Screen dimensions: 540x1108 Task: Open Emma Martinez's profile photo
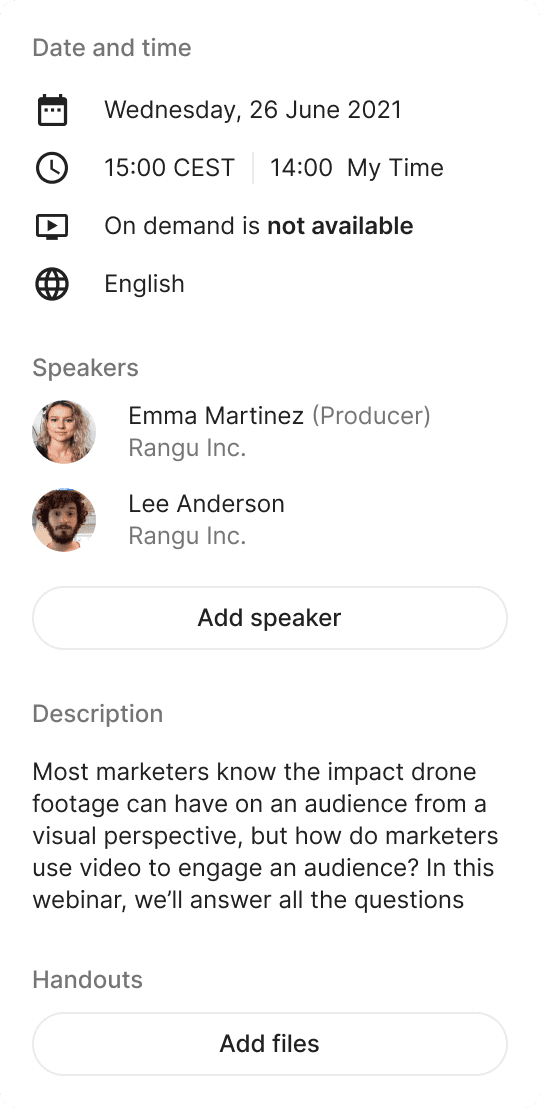(64, 432)
